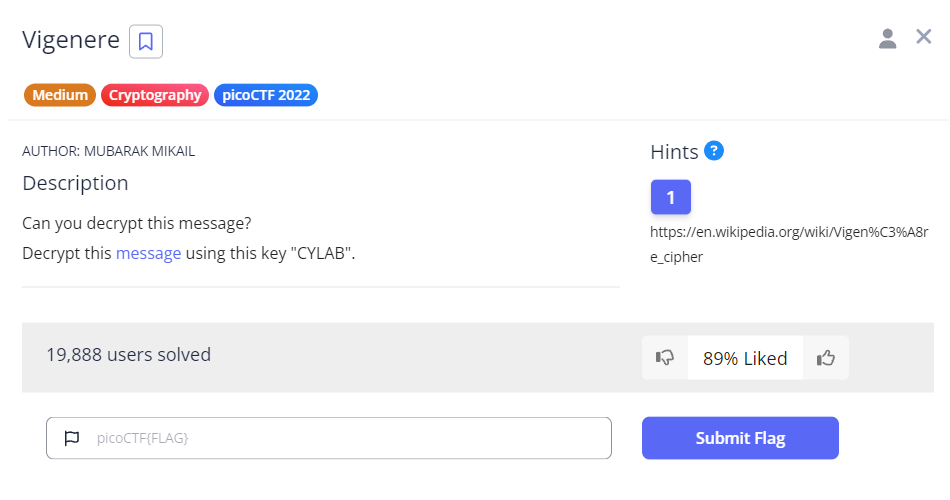This screenshot has width=950, height=500.
Task: Select the Medium difficulty tag
Action: click(x=59, y=96)
